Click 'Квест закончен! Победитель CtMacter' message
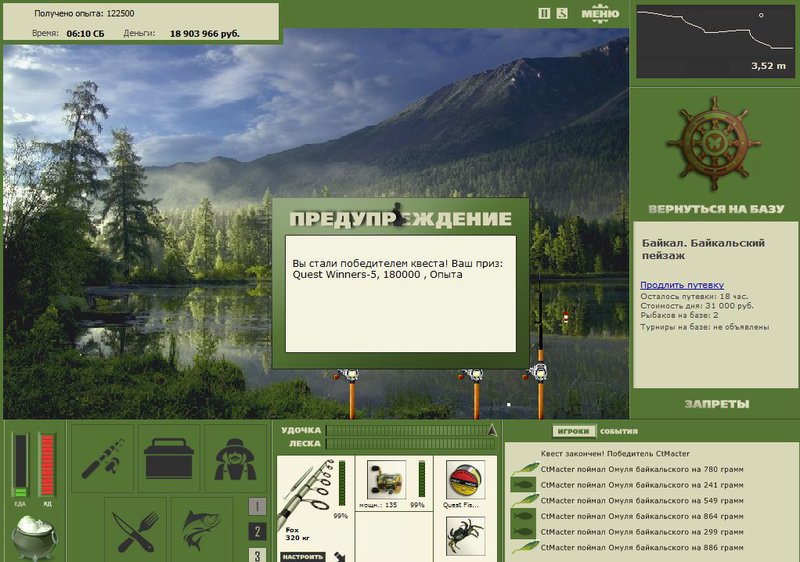Viewport: 800px width, 562px height. 615,453
